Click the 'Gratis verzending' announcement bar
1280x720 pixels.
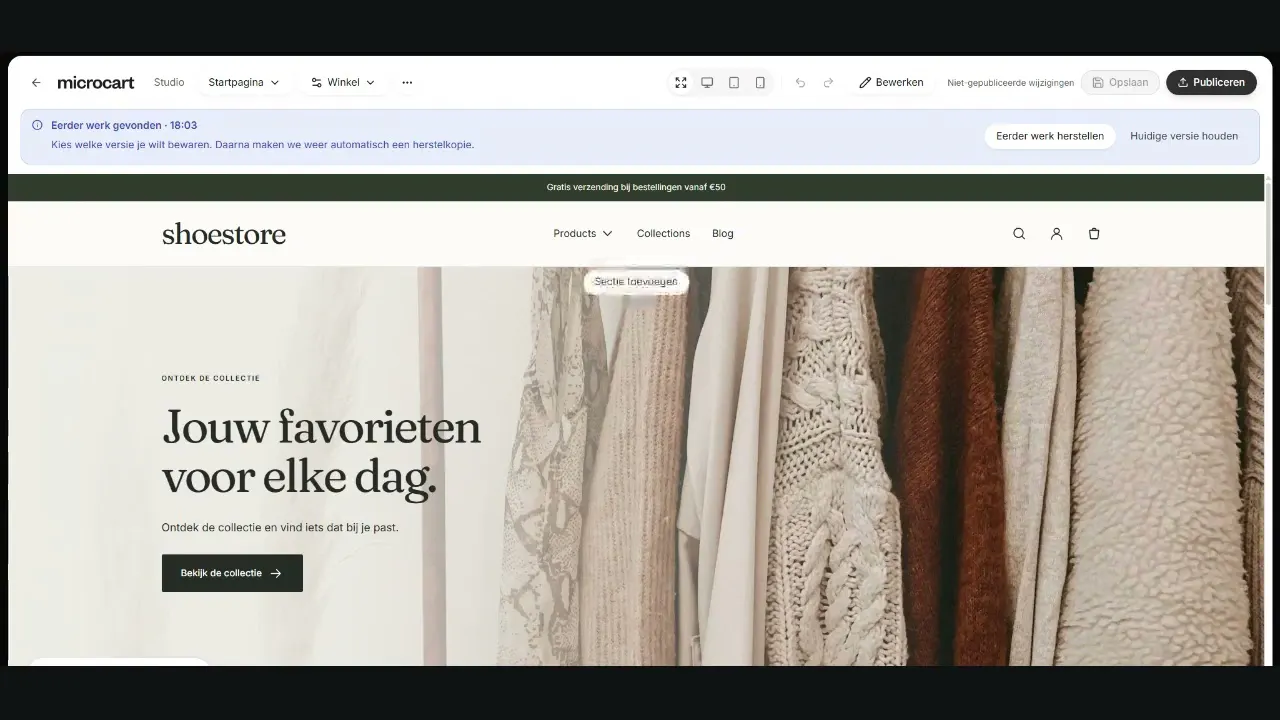click(636, 188)
